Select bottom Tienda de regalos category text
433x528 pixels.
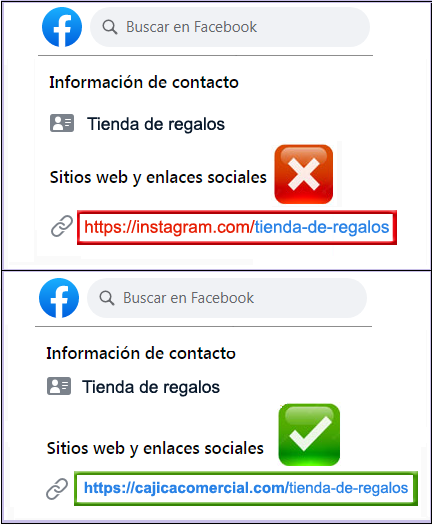point(151,387)
